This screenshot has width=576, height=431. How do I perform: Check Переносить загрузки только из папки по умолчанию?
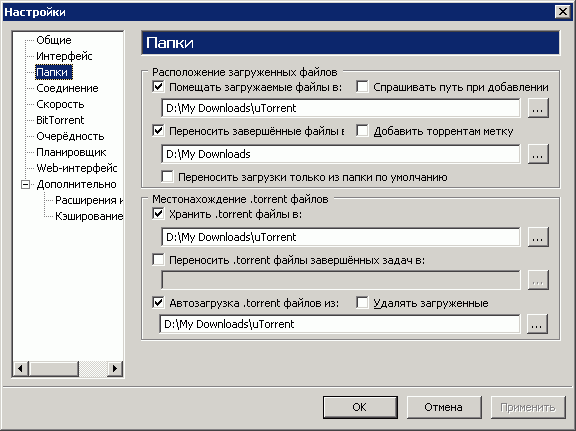coord(168,177)
